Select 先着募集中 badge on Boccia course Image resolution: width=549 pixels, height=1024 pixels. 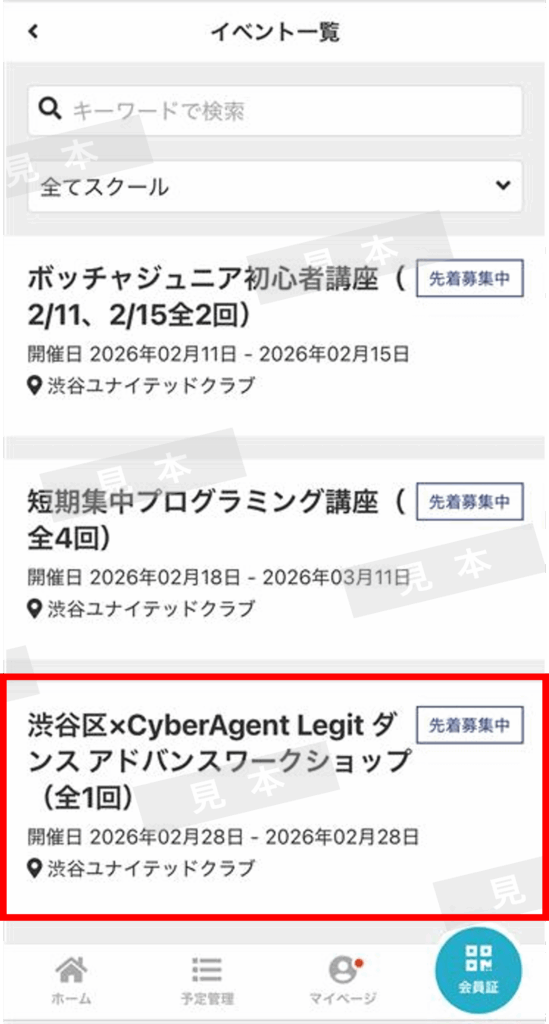[x=470, y=279]
